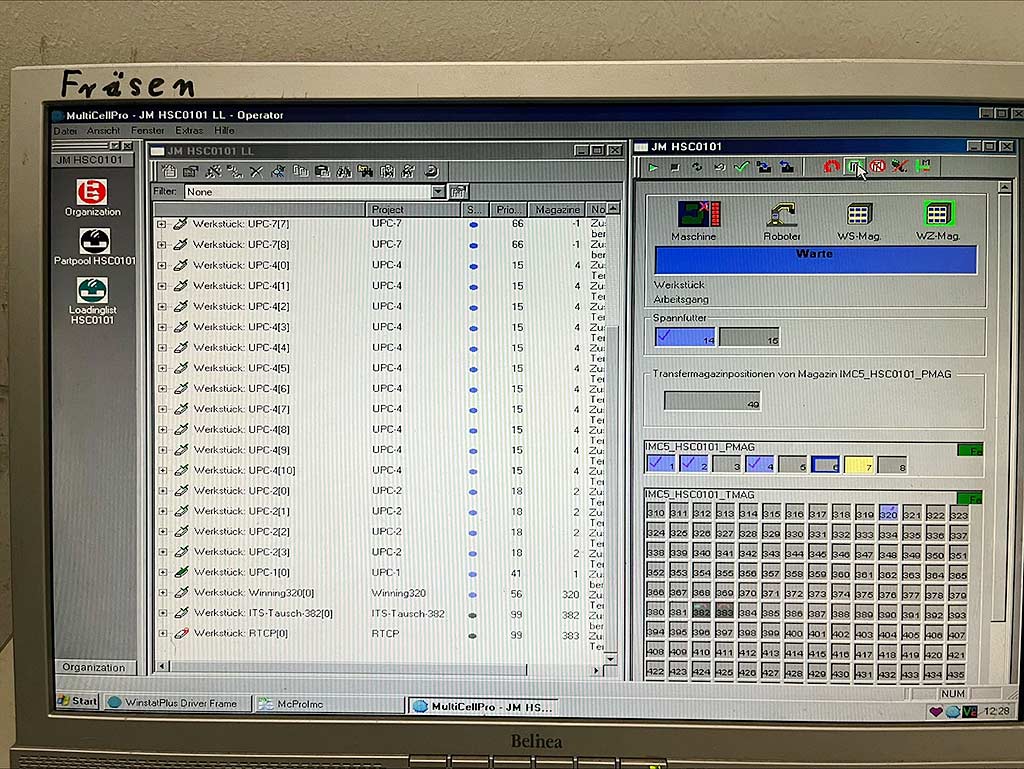The width and height of the screenshot is (1024, 769).
Task: Click the X-shaped delete icon in list toolbar
Action: (256, 172)
